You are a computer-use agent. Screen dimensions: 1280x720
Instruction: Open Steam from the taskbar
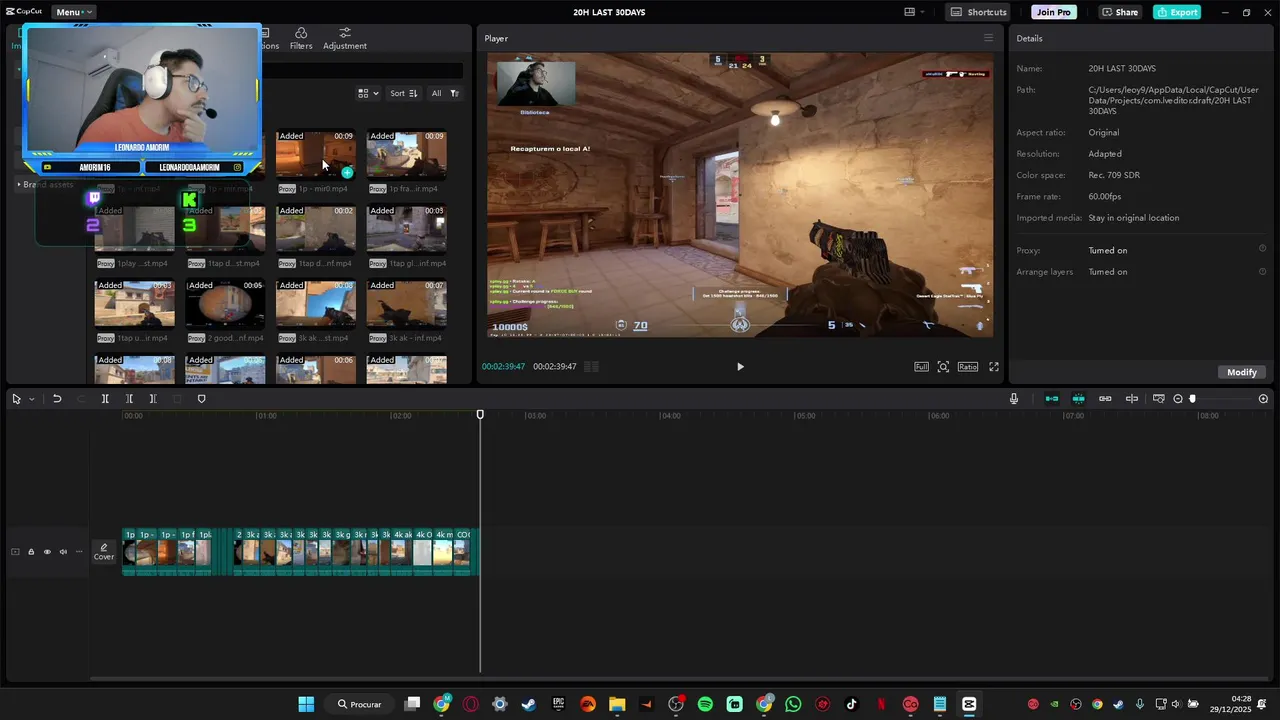coord(528,704)
